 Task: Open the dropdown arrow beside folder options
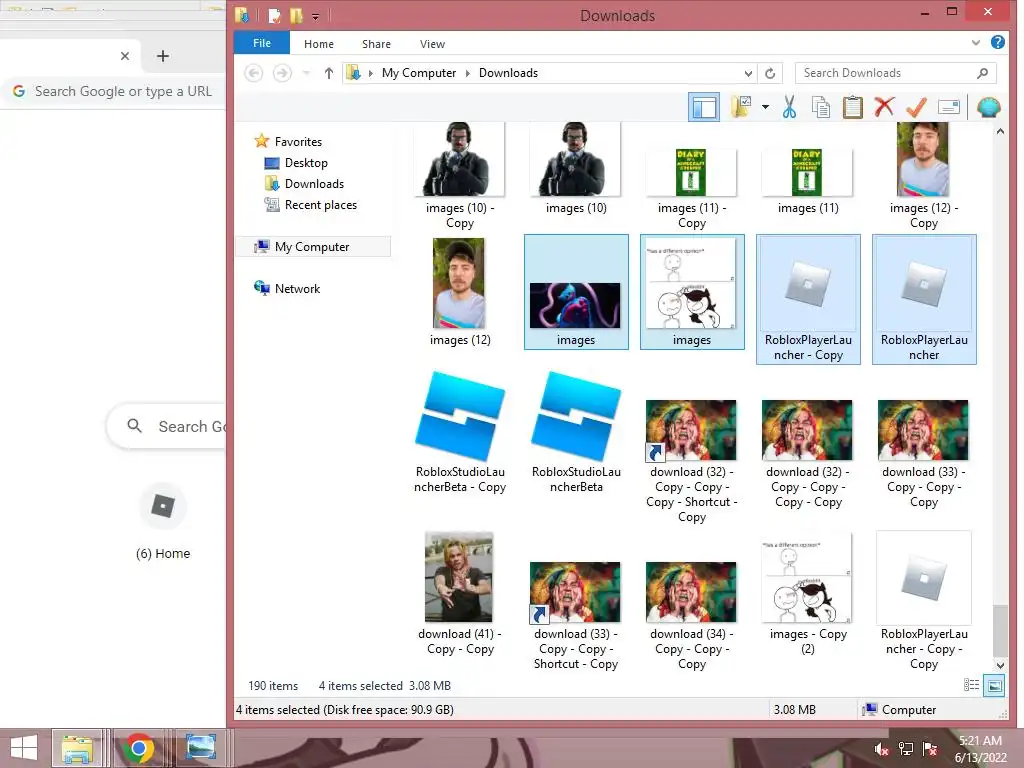point(765,107)
